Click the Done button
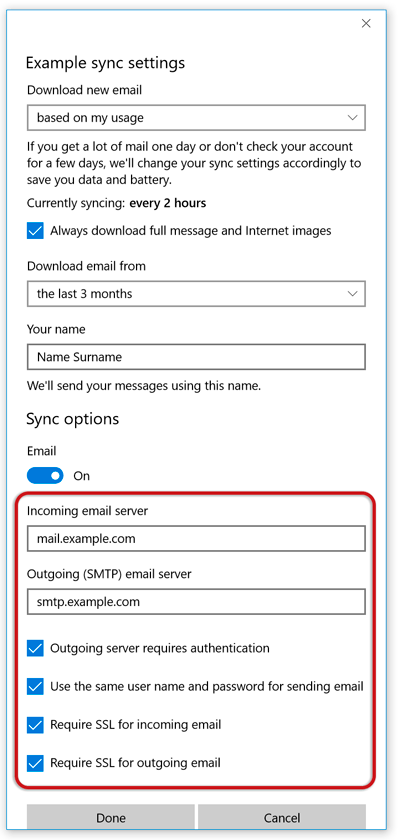This screenshot has height=840, width=400. point(111,818)
